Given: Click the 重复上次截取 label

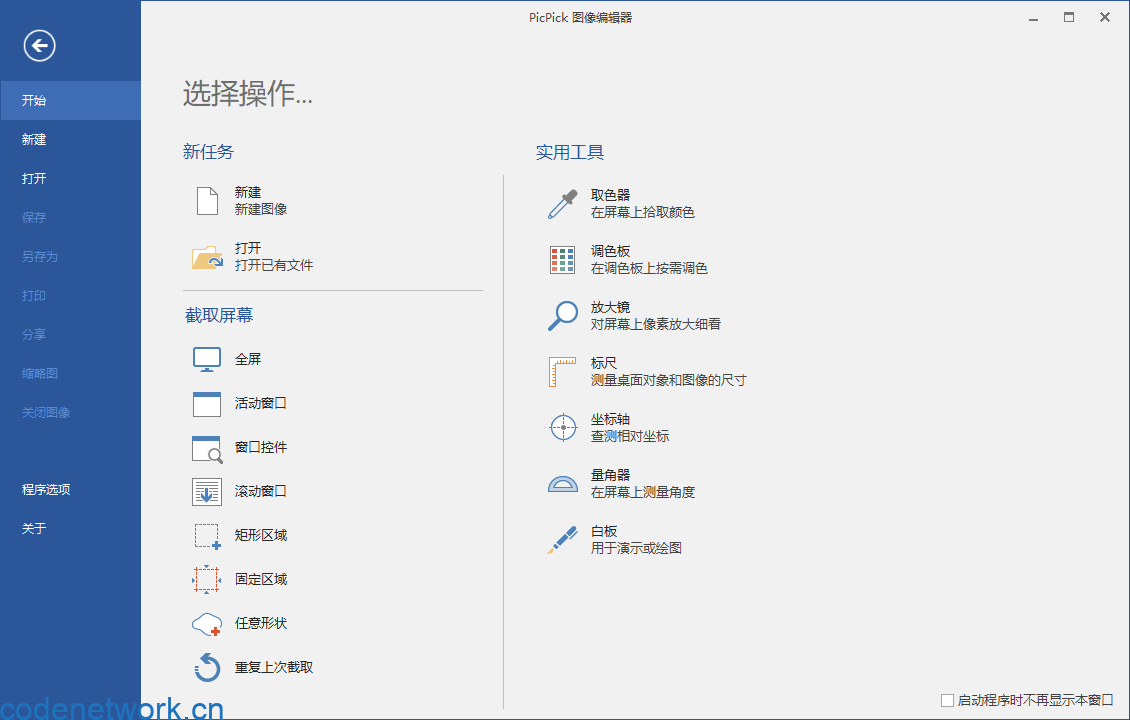Looking at the screenshot, I should click(x=274, y=667).
